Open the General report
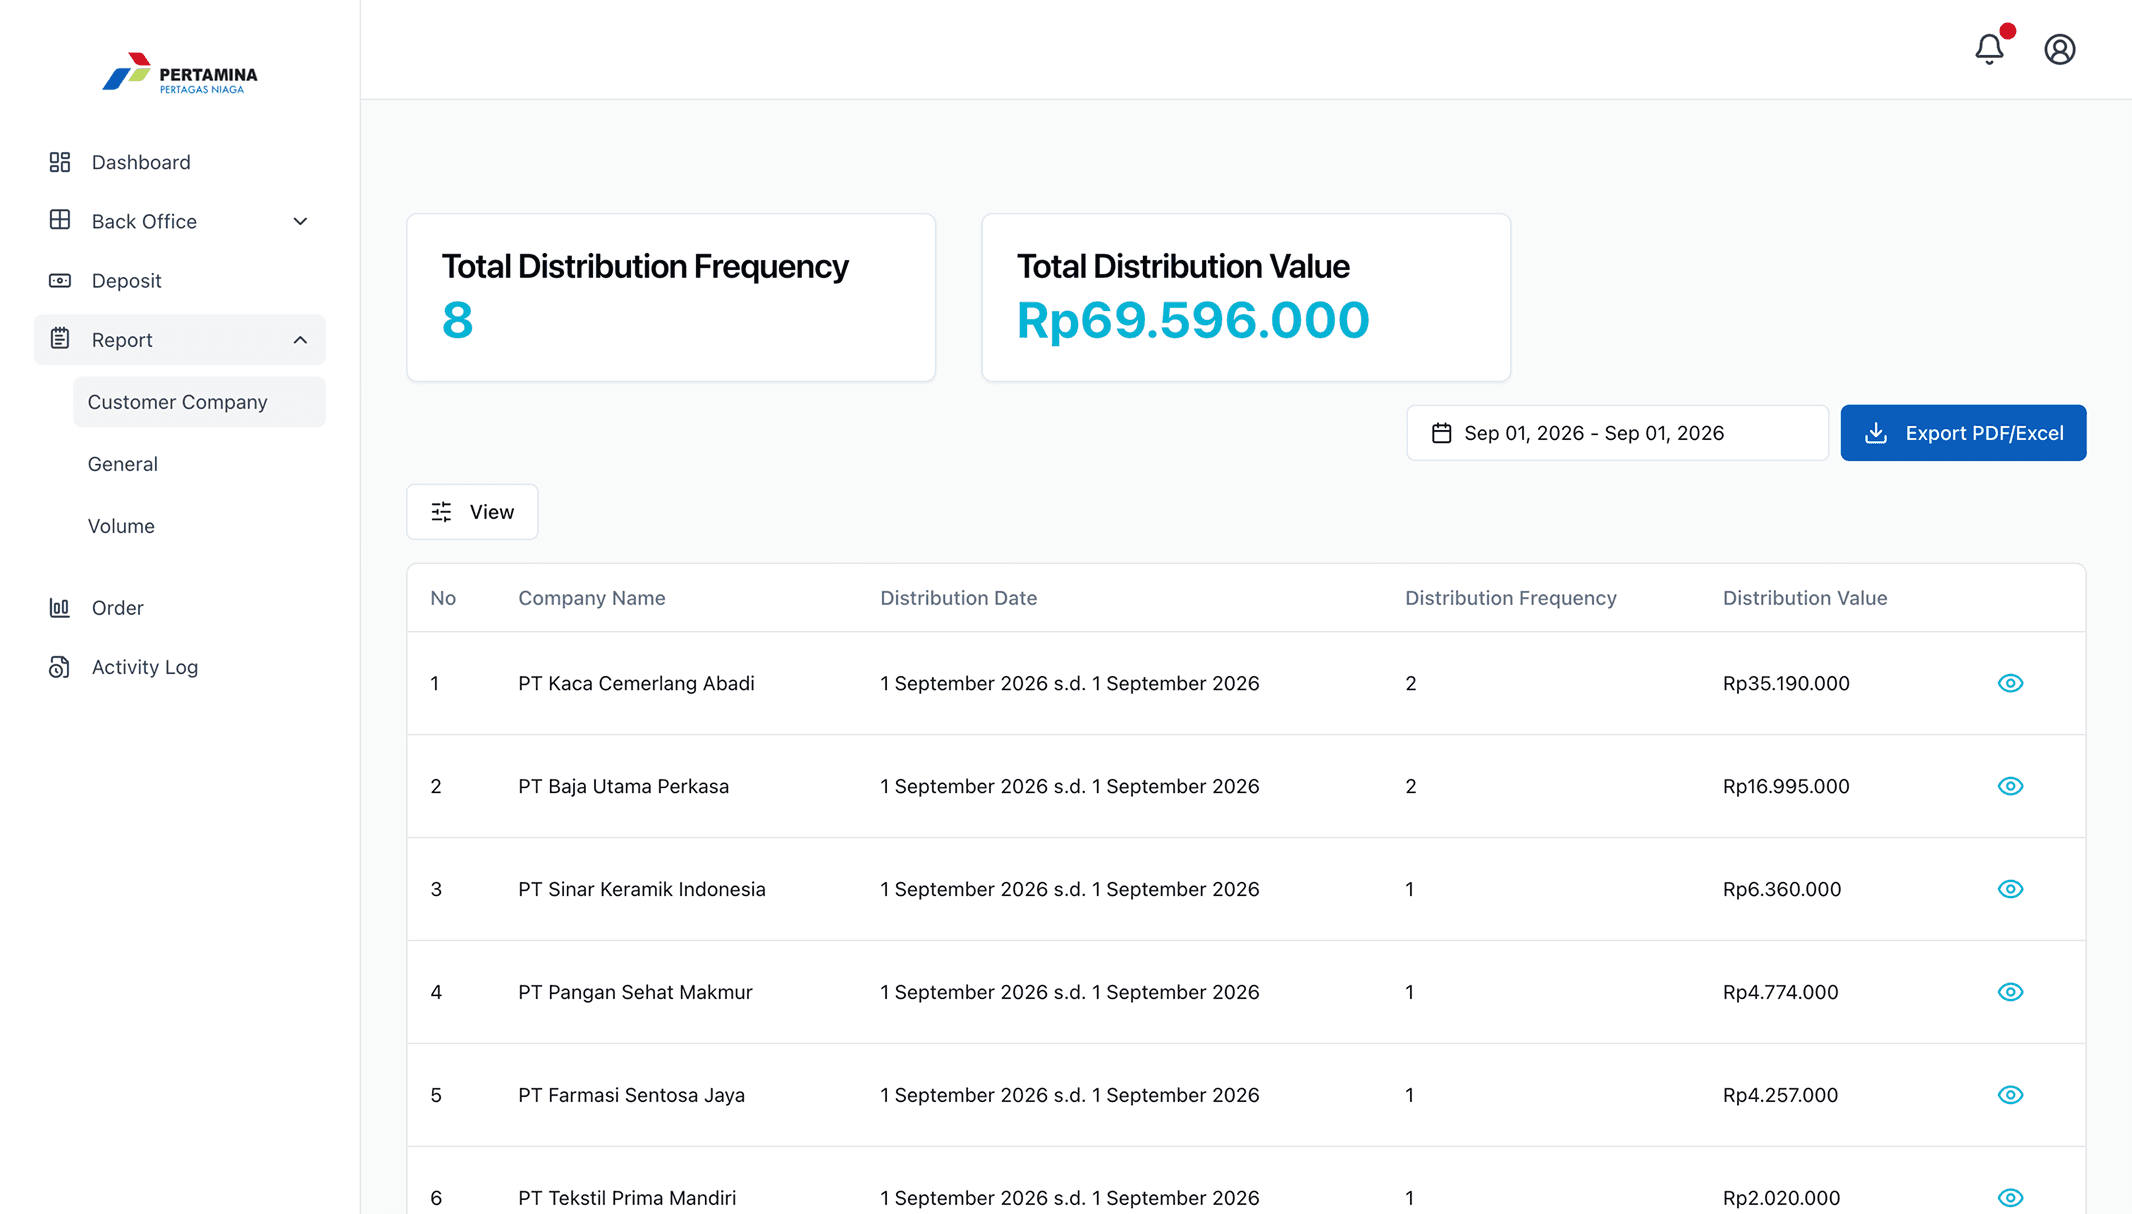2132x1214 pixels. (x=199, y=464)
